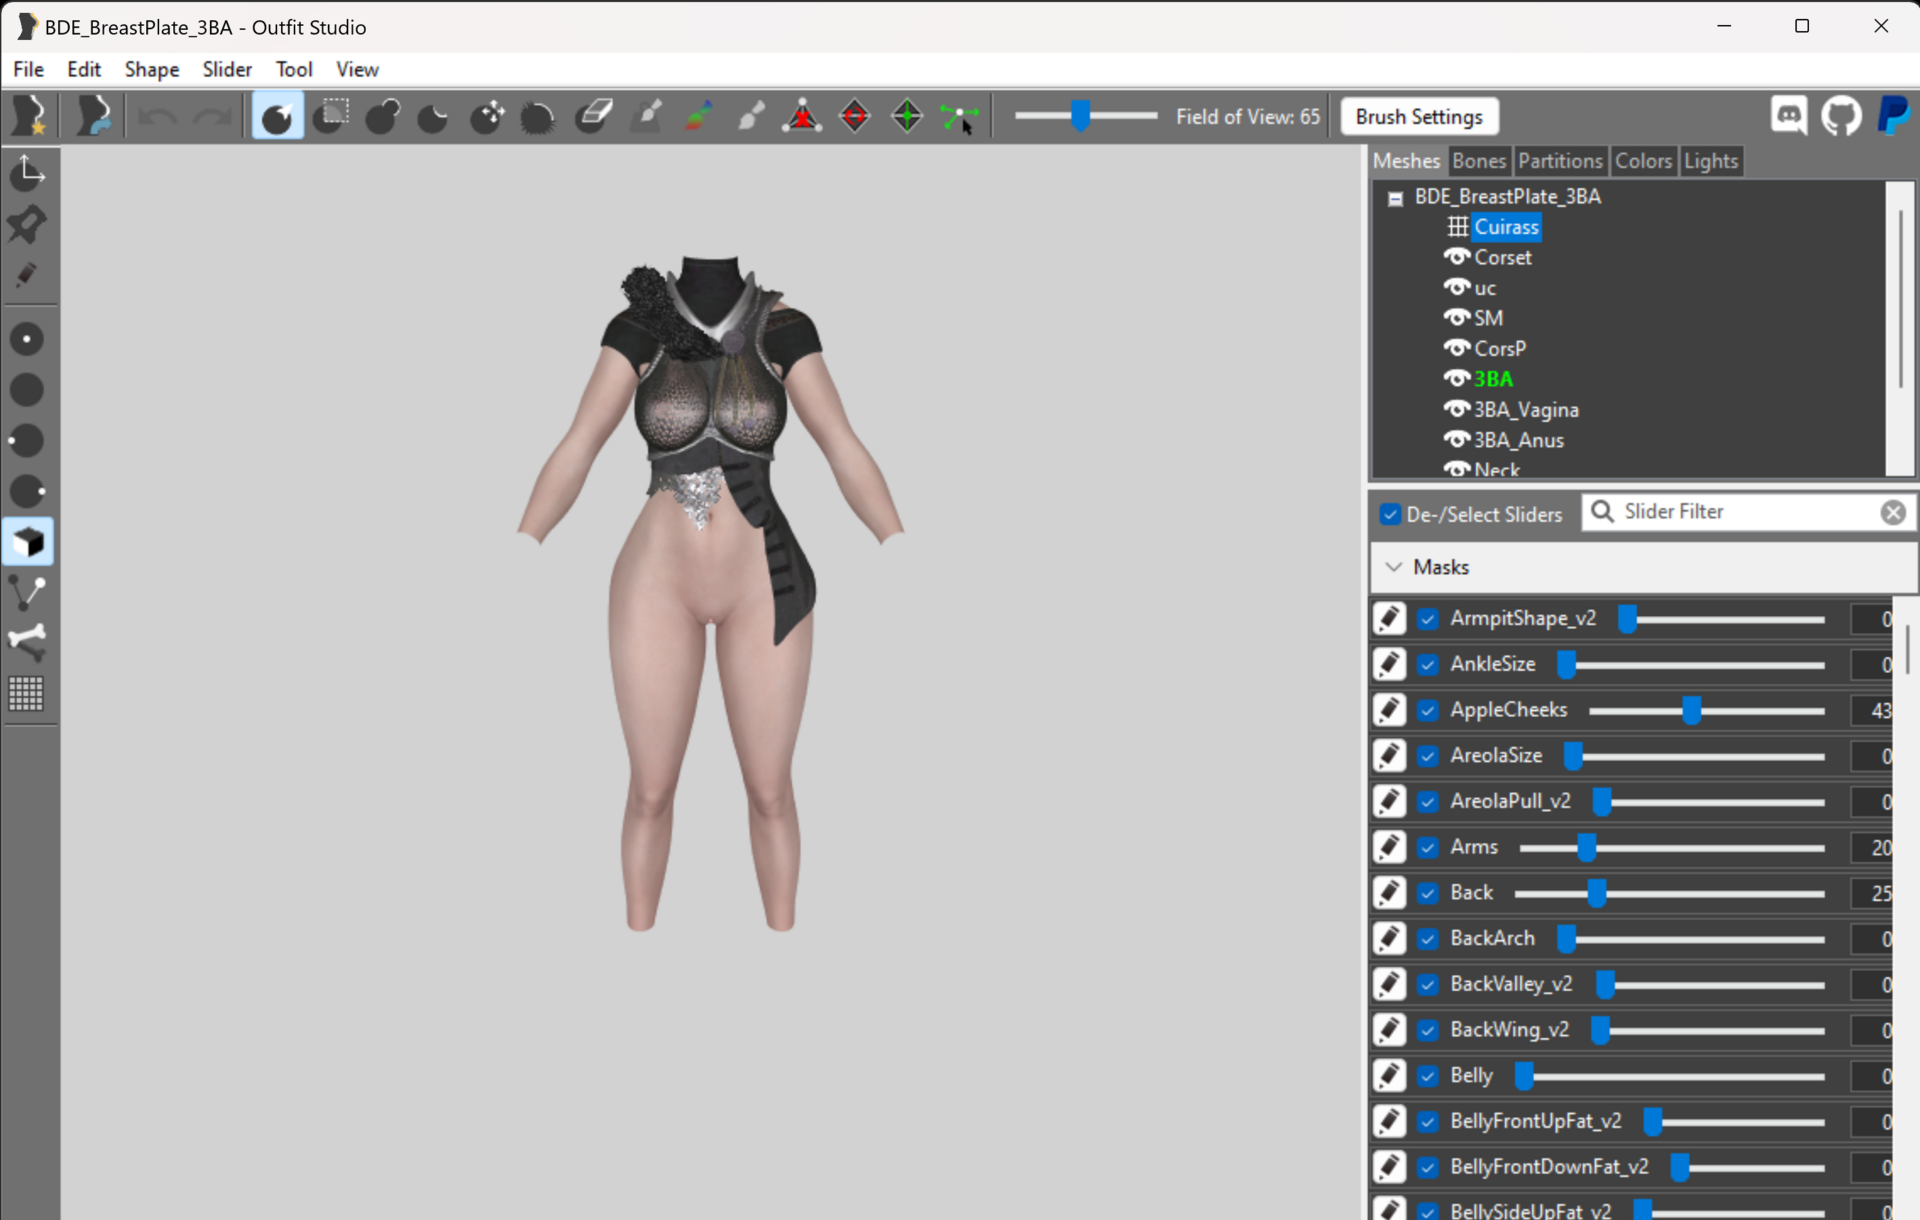Viewport: 1920px width, 1220px height.
Task: Click the Undo arrow icon
Action: point(157,117)
